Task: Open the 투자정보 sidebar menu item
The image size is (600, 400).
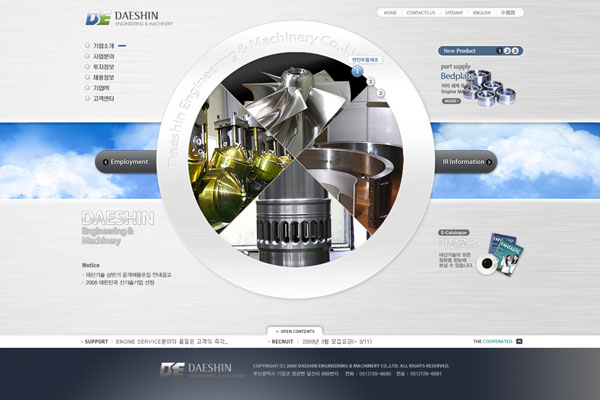Action: pyautogui.click(x=104, y=67)
